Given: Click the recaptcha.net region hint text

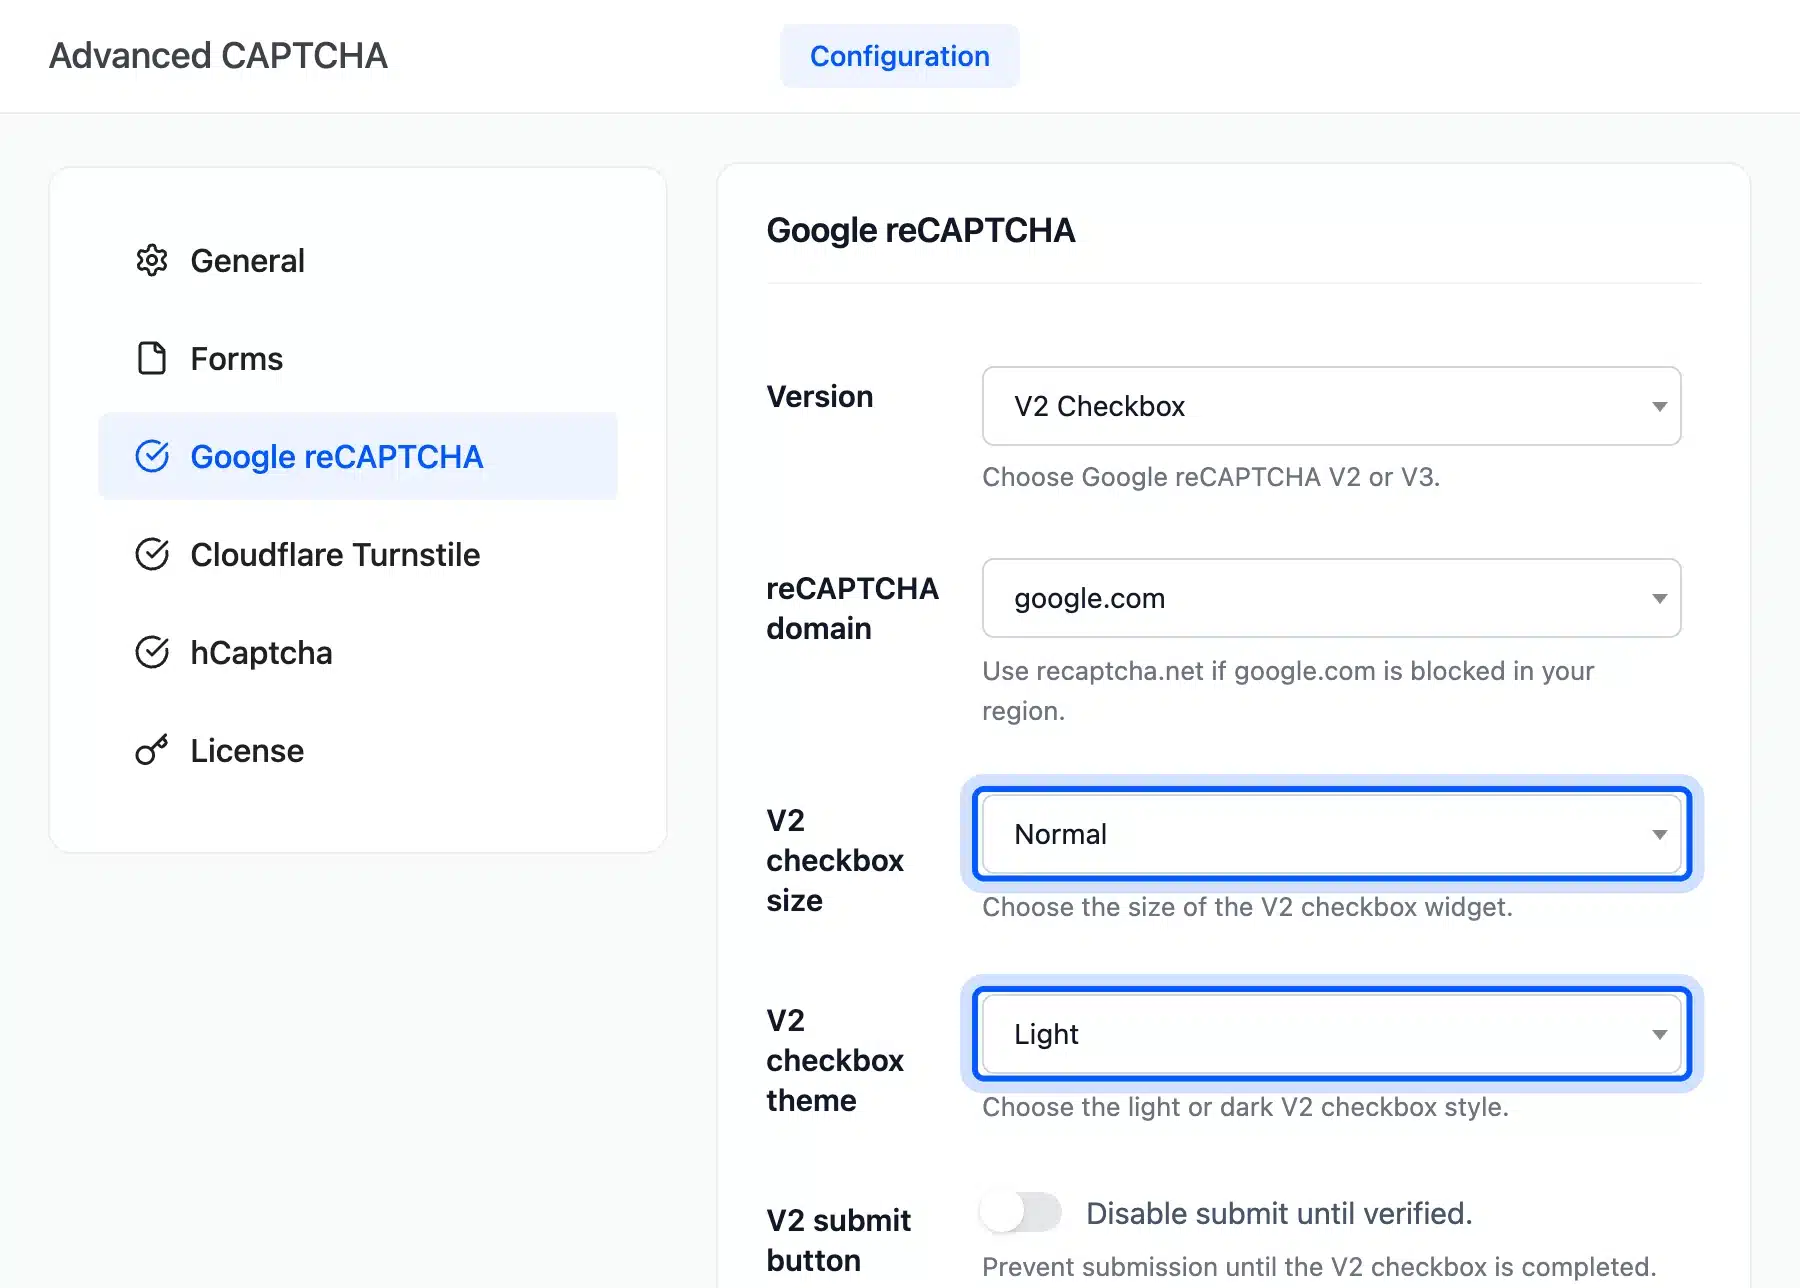Looking at the screenshot, I should coord(1288,691).
